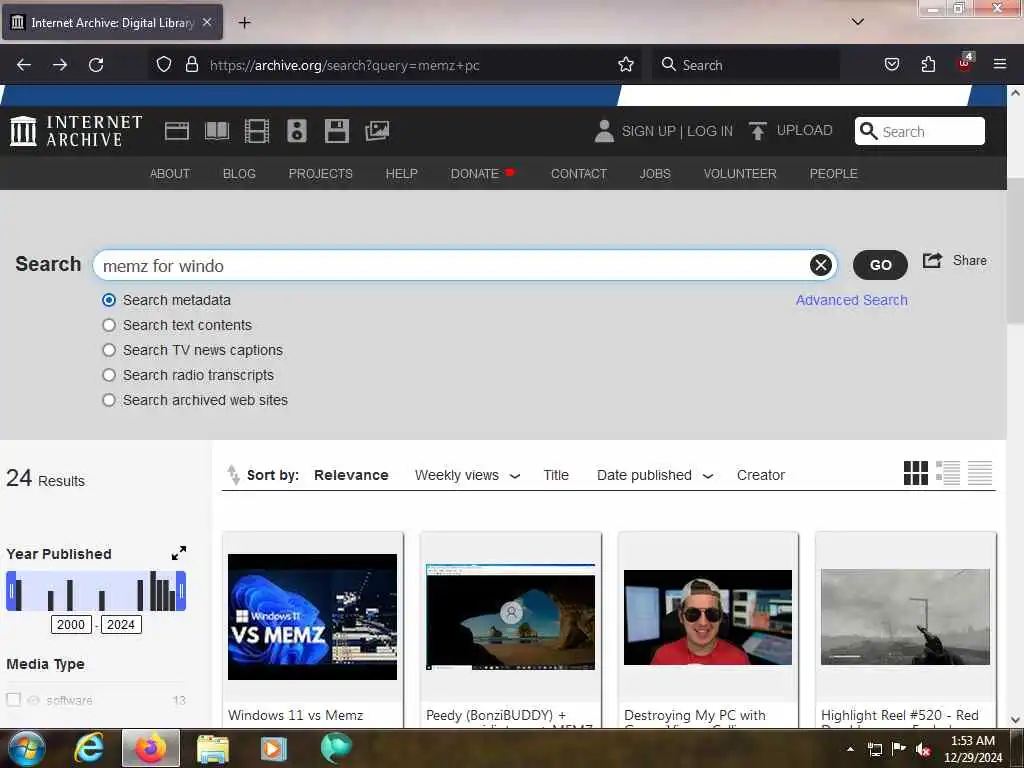1024x768 pixels.
Task: Open the HELP menu item
Action: point(401,174)
